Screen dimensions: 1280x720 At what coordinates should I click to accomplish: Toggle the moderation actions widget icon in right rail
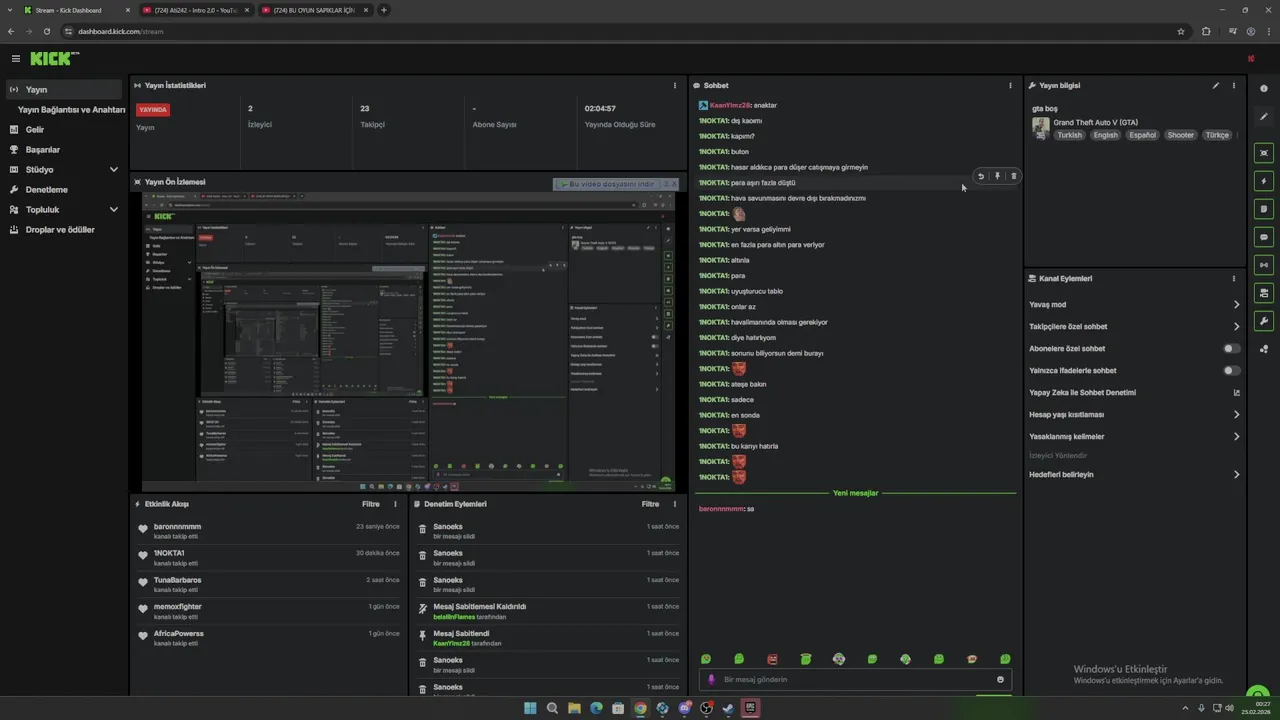pyautogui.click(x=1264, y=293)
